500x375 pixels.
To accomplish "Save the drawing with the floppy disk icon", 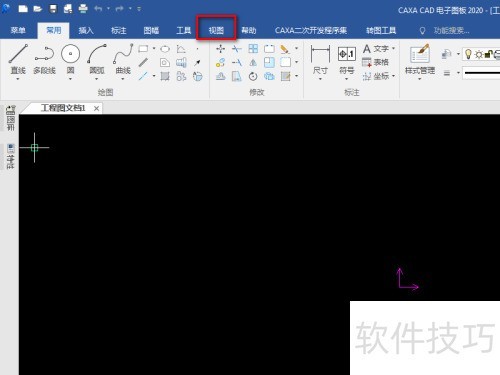I will tap(53, 9).
